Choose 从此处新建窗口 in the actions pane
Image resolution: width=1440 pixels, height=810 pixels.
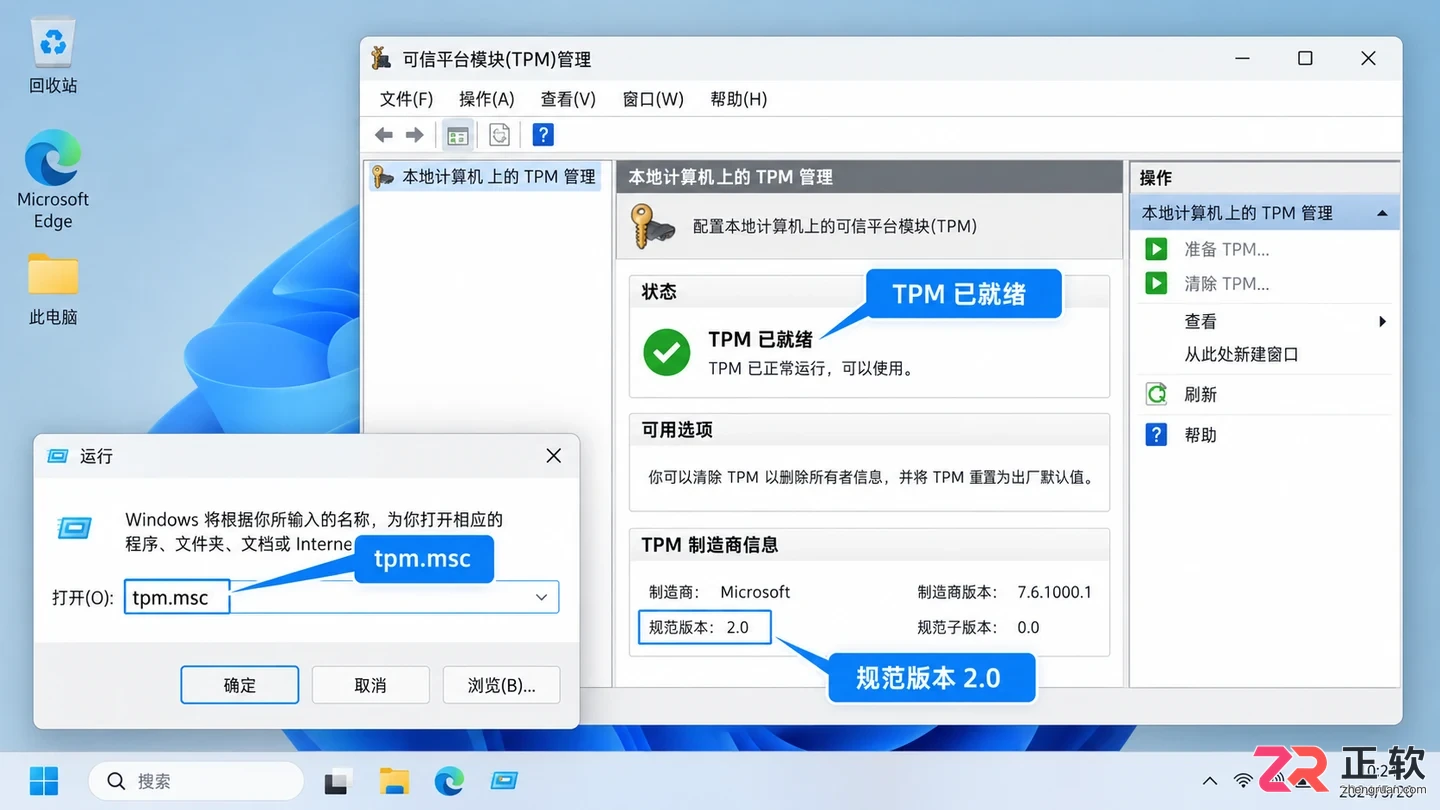(1241, 354)
